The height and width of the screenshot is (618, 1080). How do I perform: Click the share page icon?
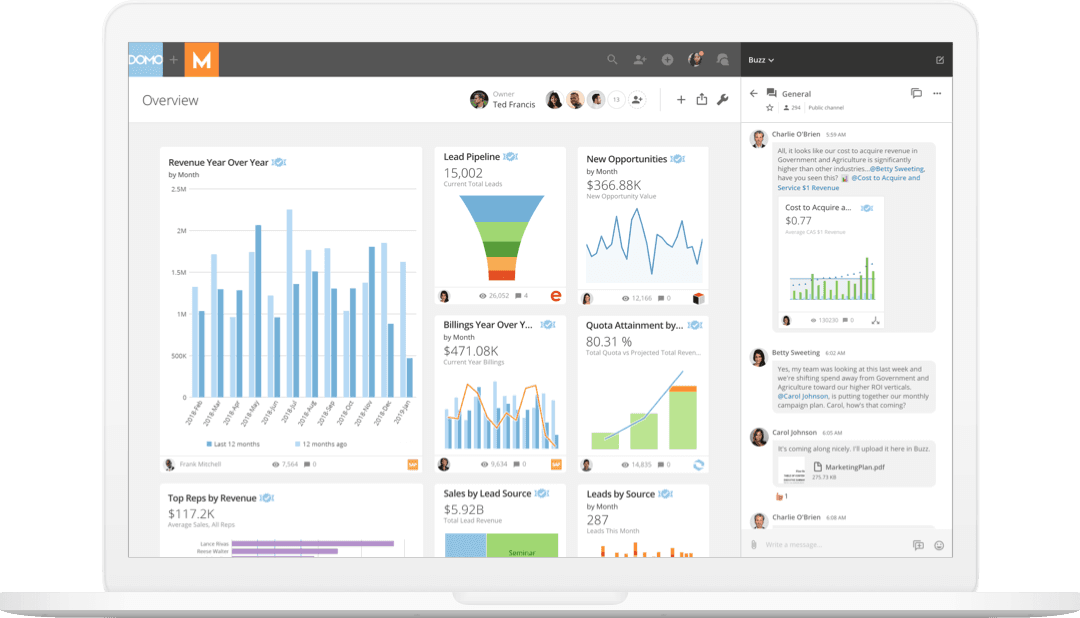702,100
